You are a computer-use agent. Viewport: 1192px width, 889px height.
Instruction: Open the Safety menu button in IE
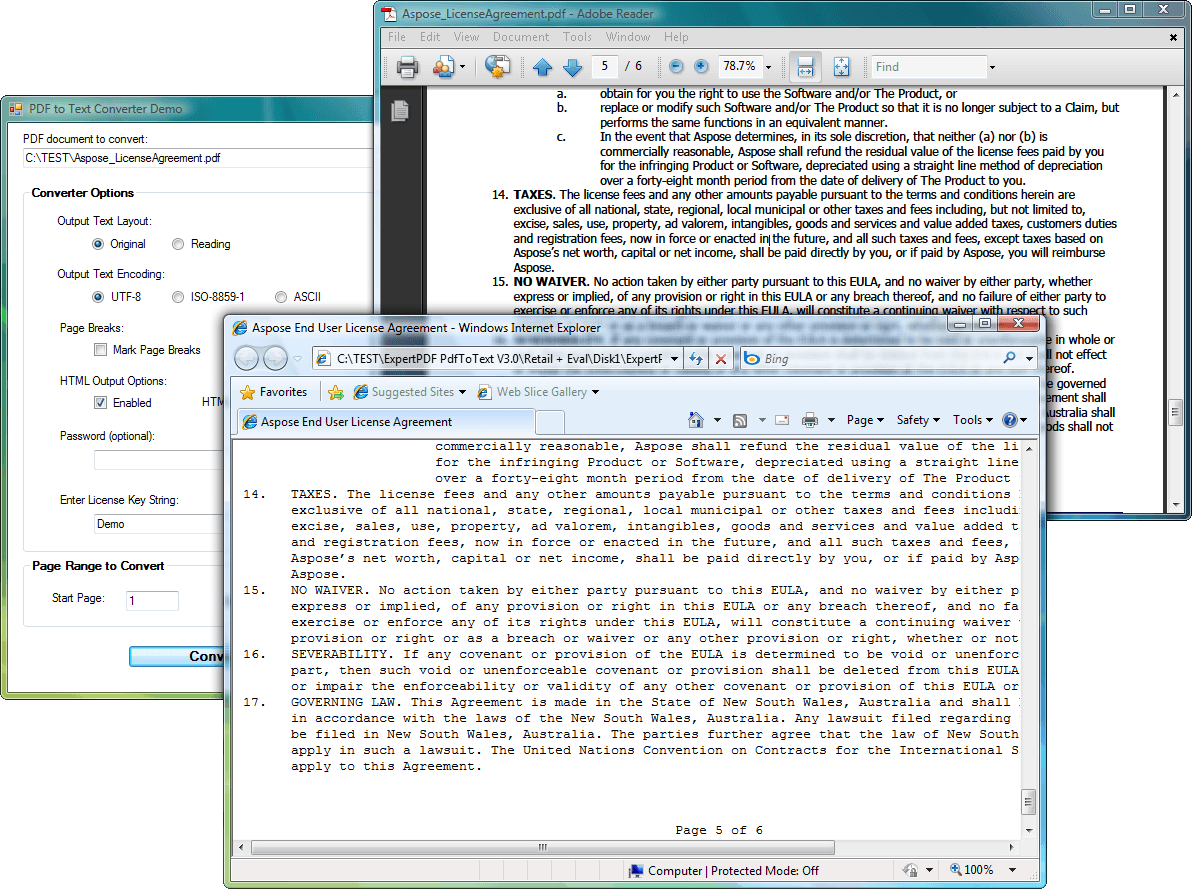coord(918,420)
